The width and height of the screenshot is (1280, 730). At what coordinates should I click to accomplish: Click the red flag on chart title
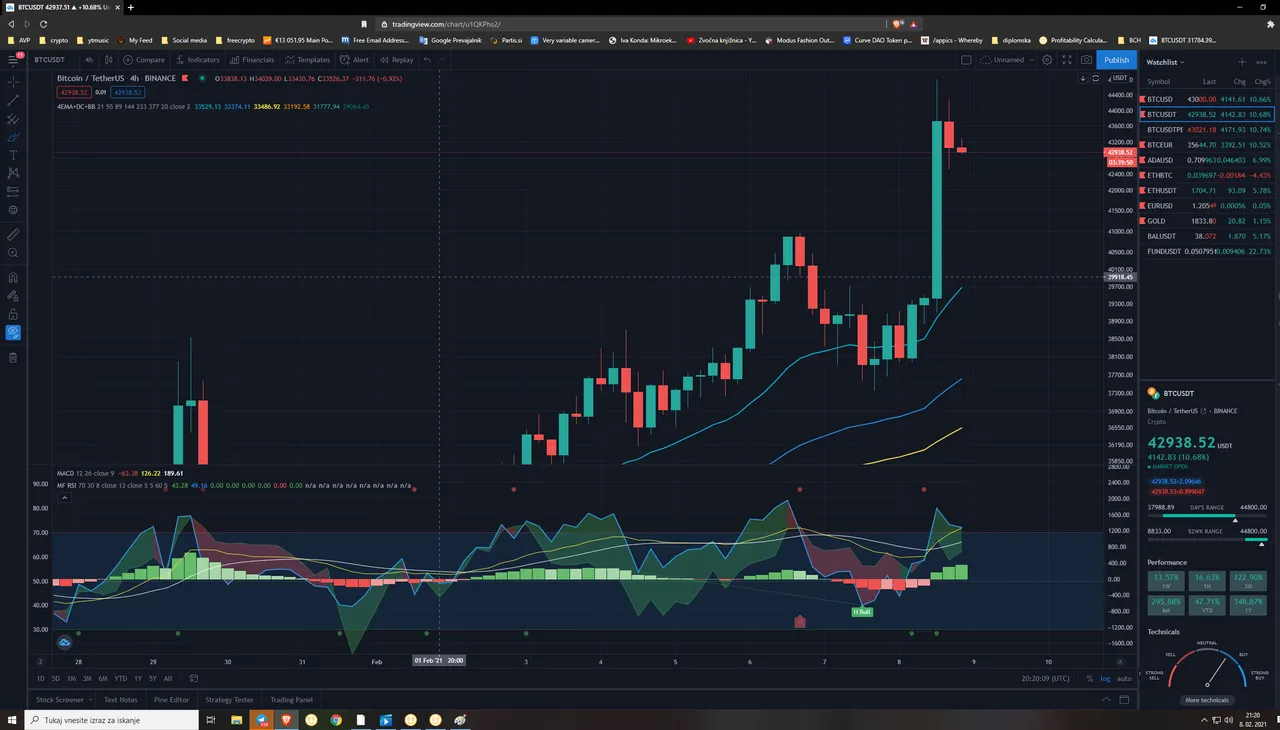point(183,78)
